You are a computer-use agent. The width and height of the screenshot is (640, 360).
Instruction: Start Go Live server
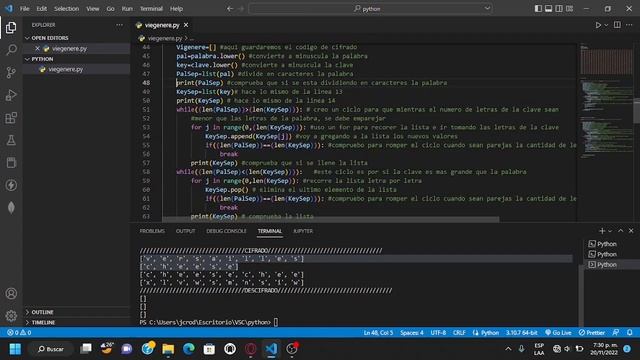pos(558,333)
